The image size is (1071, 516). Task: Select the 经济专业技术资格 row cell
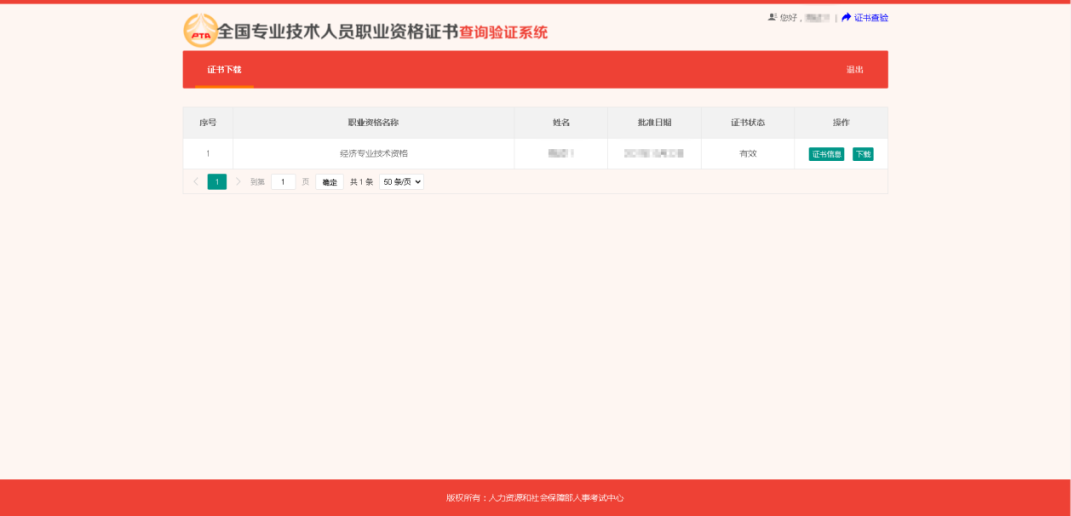click(373, 154)
